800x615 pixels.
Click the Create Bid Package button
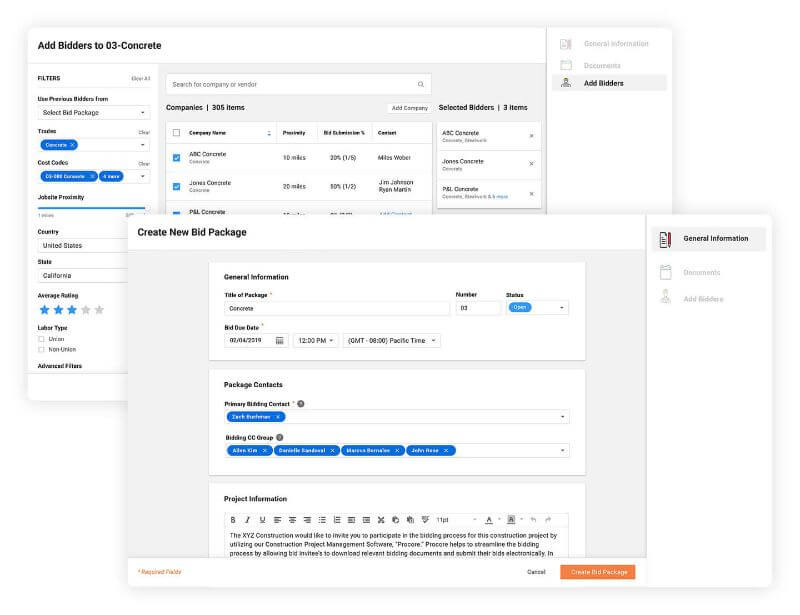(x=598, y=572)
